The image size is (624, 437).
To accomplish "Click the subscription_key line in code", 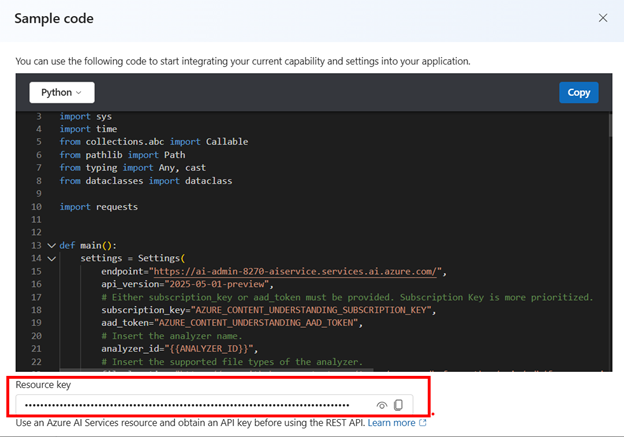I will [x=269, y=310].
